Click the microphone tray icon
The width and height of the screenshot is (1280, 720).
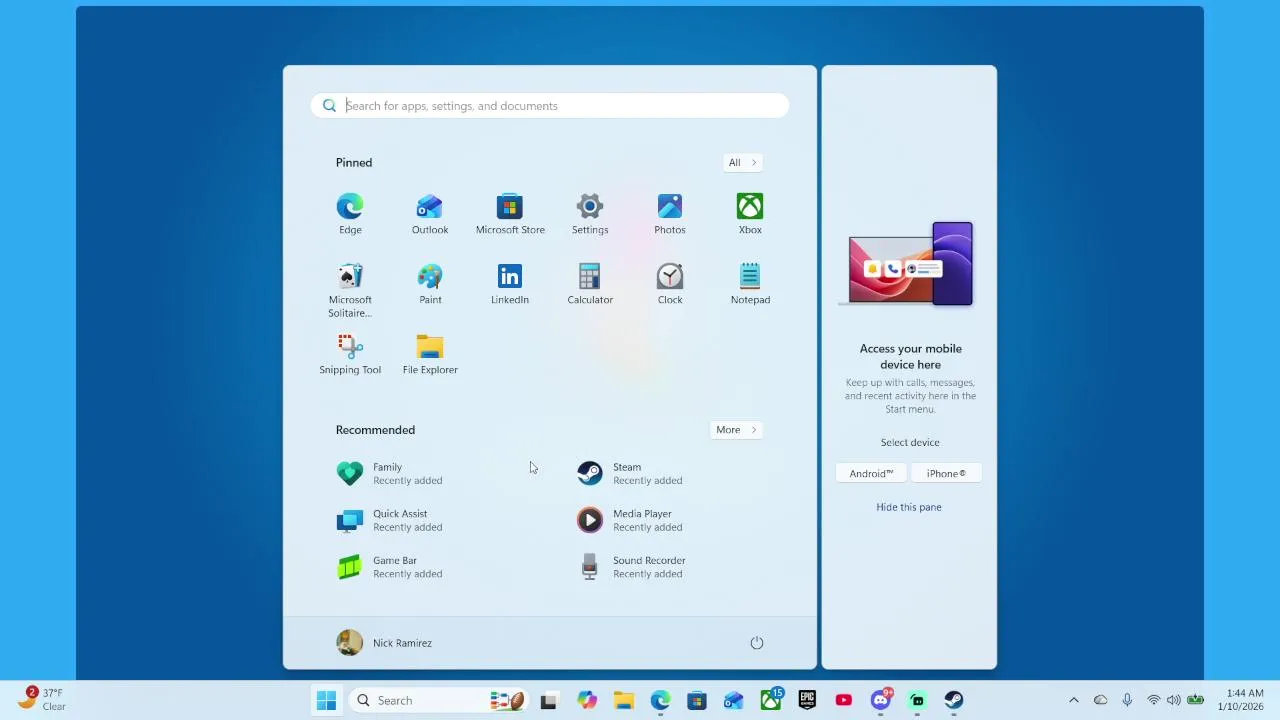1127,700
